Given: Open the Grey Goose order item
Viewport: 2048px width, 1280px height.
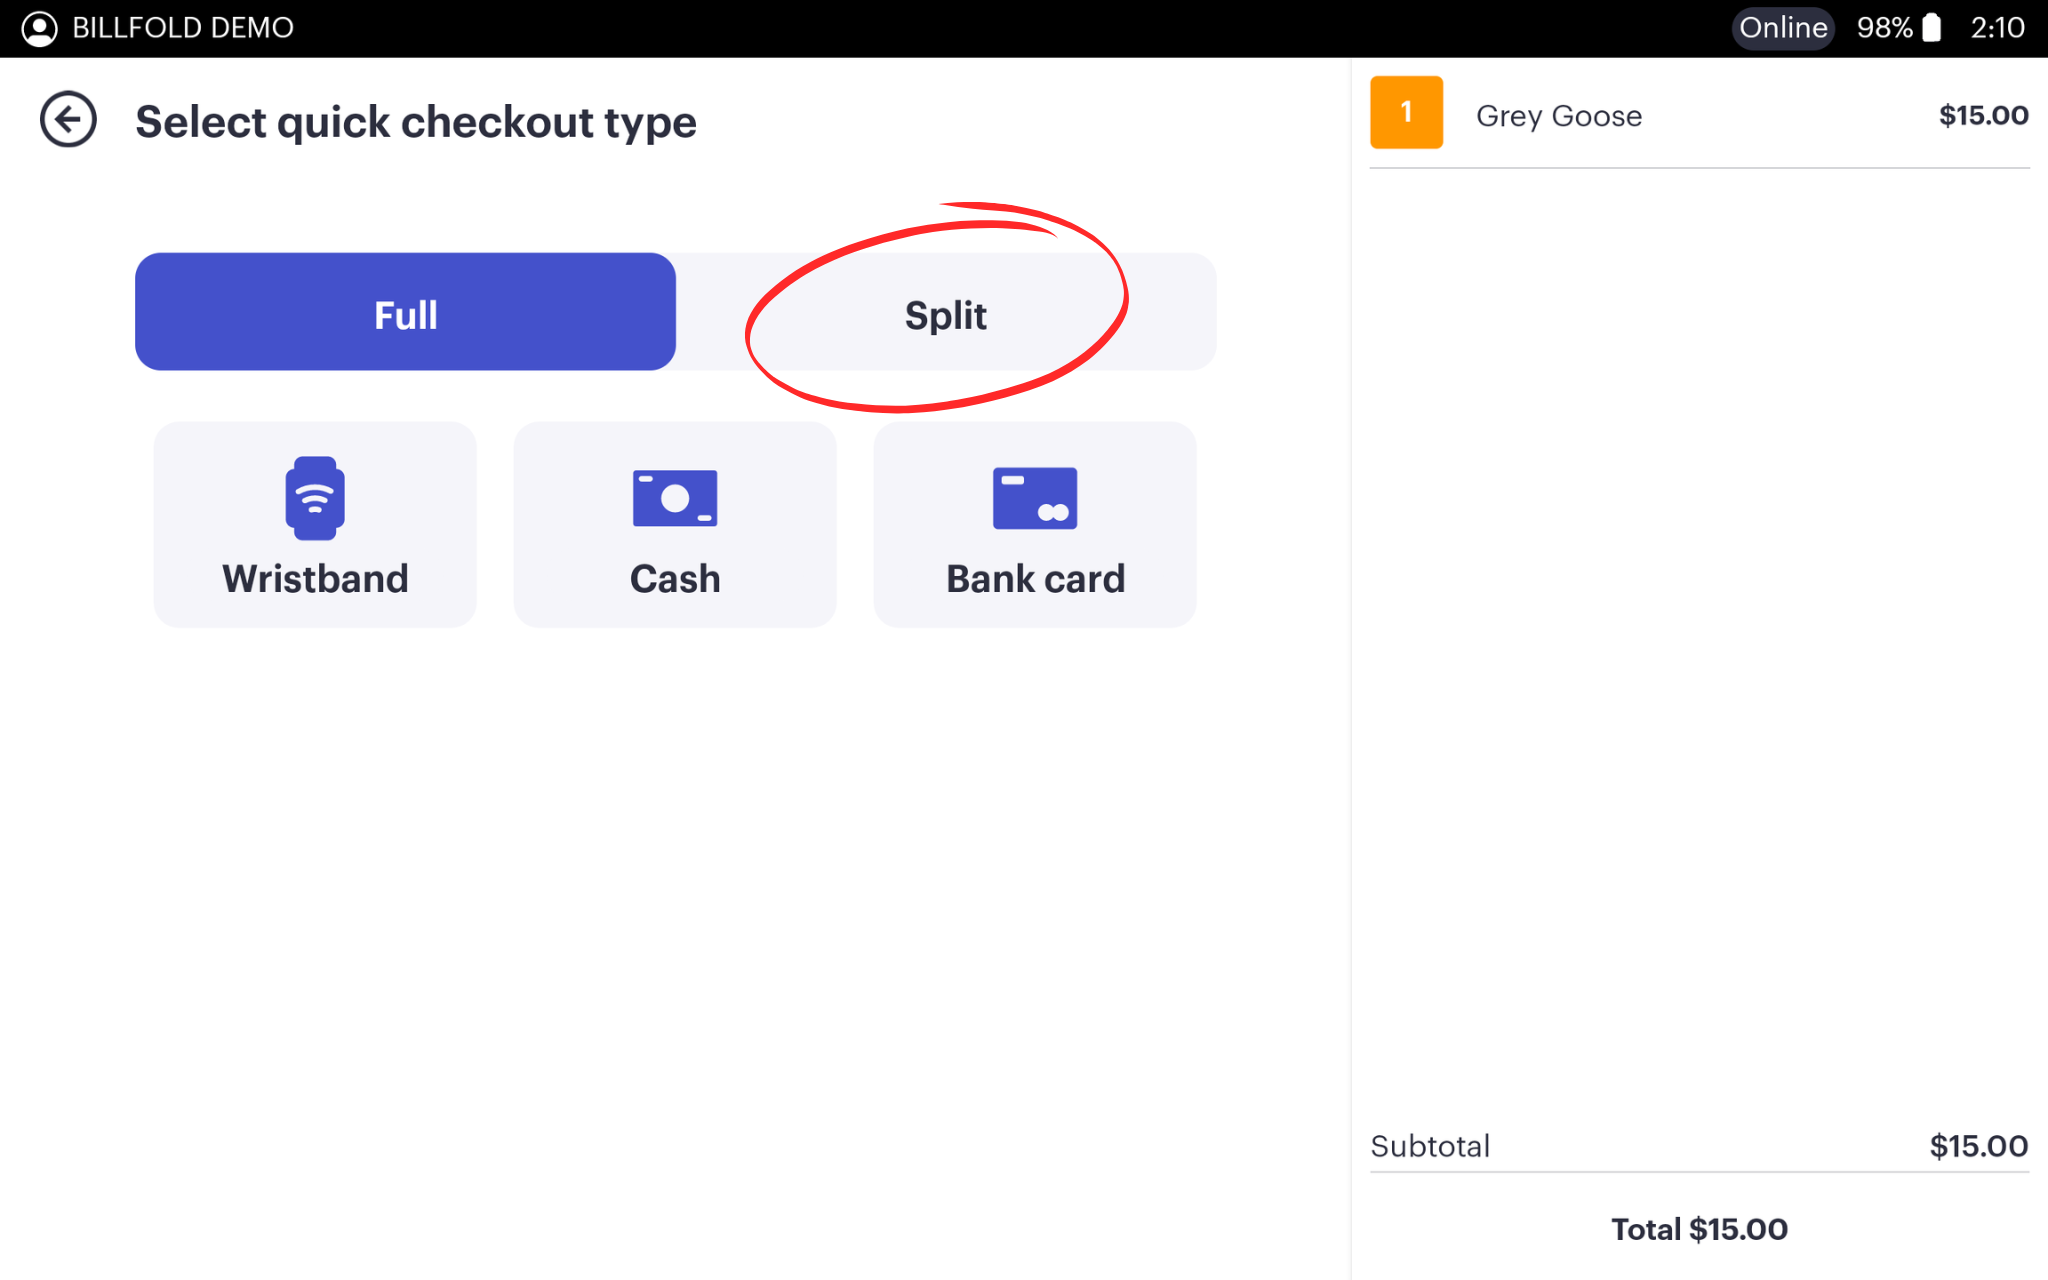Looking at the screenshot, I should coord(1559,116).
